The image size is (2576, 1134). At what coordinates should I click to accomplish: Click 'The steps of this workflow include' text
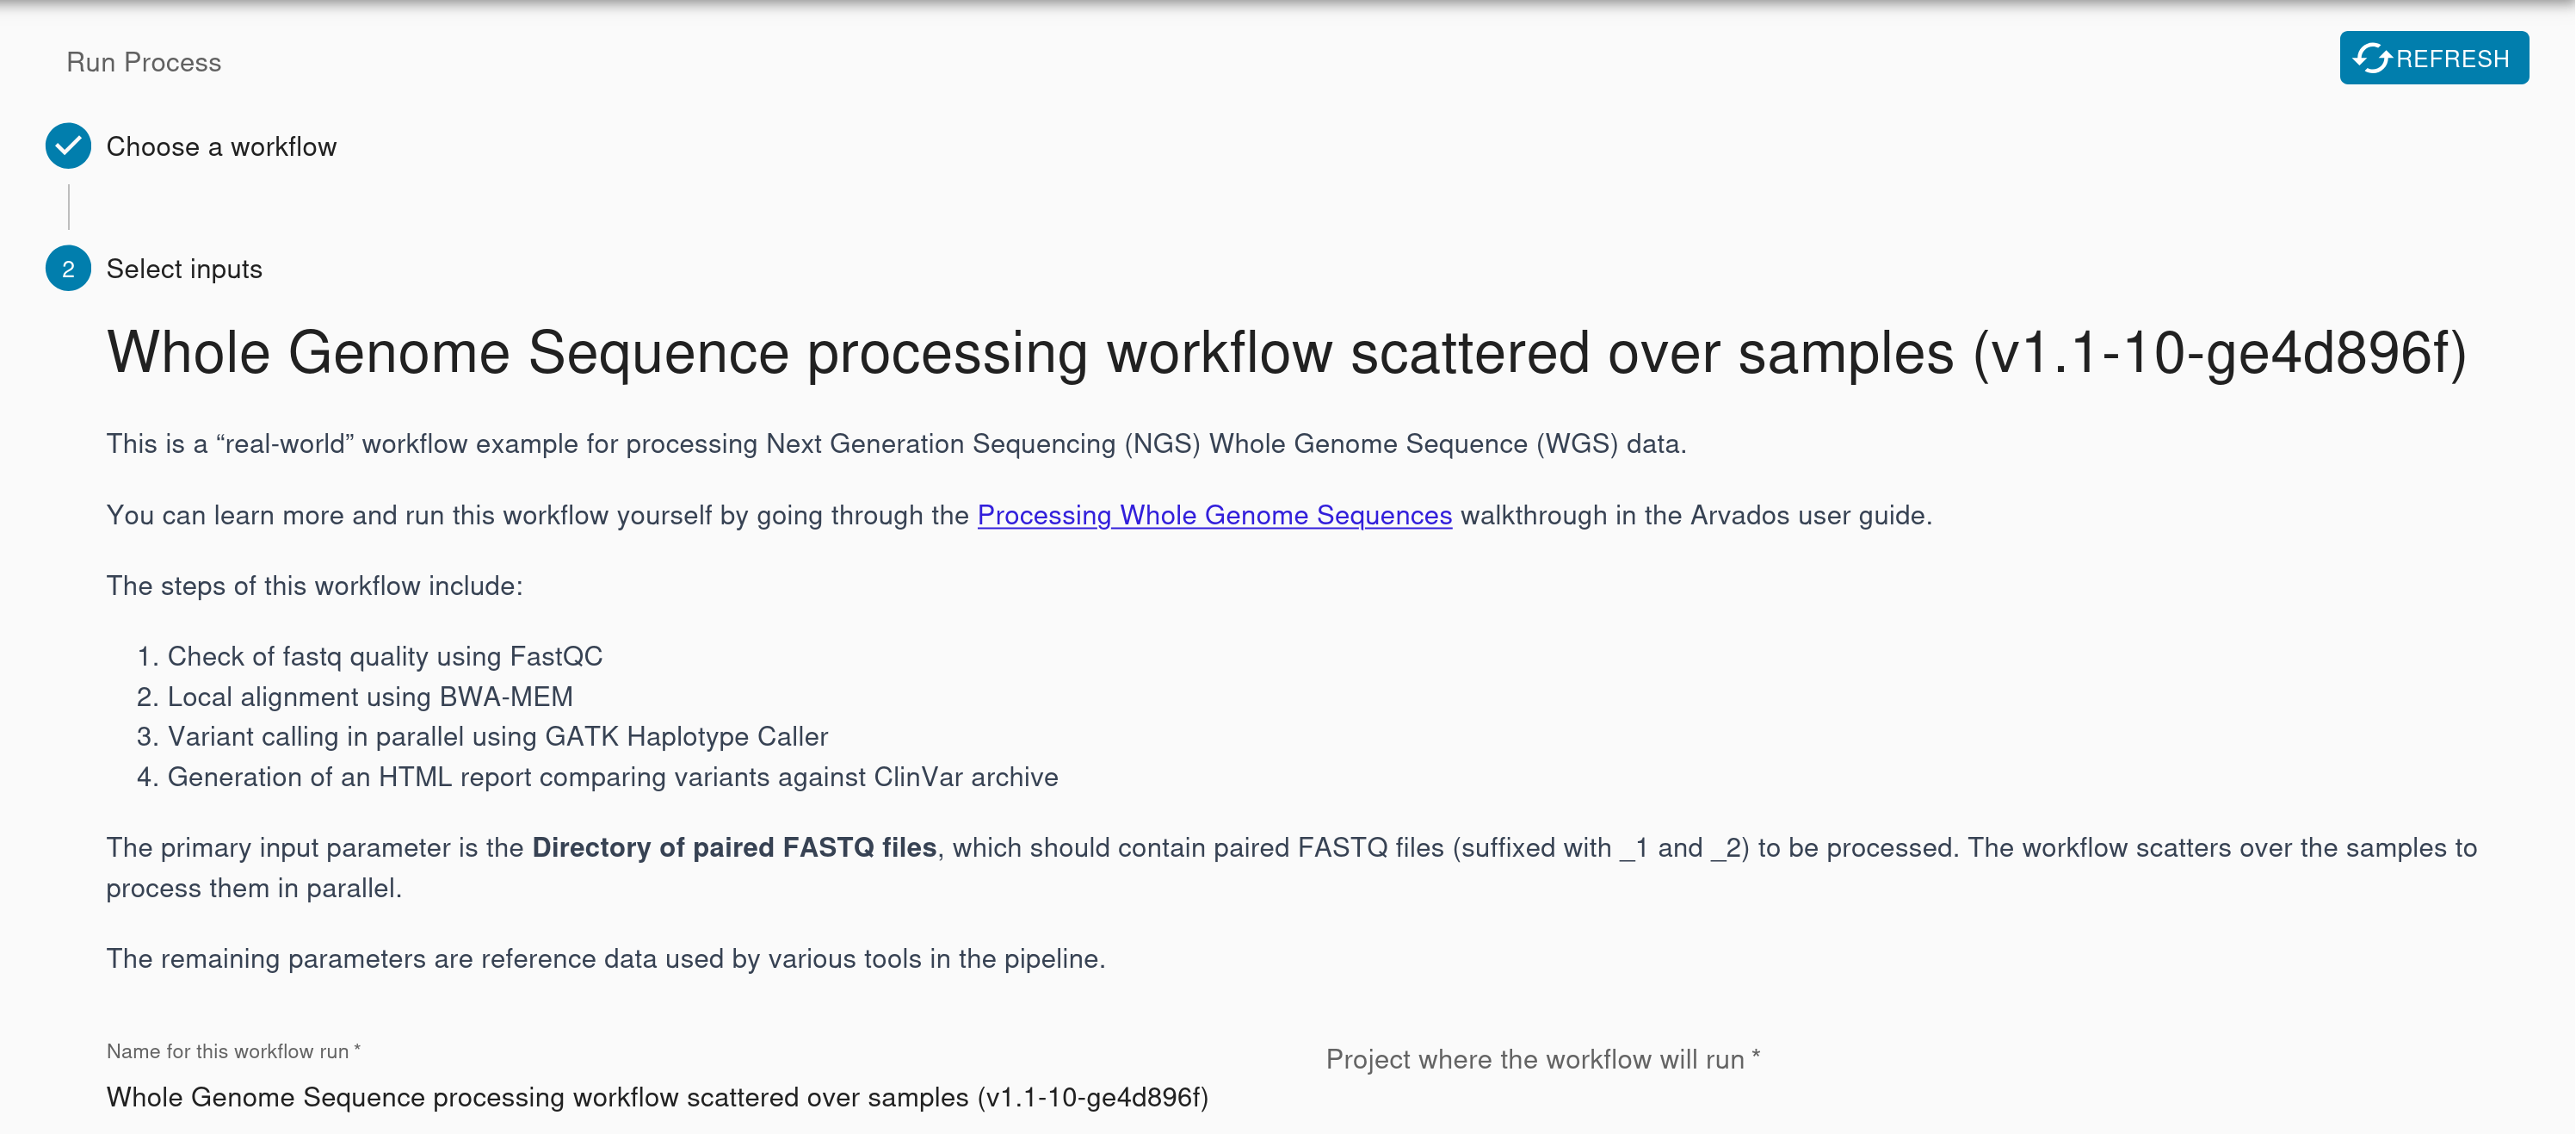[x=314, y=586]
